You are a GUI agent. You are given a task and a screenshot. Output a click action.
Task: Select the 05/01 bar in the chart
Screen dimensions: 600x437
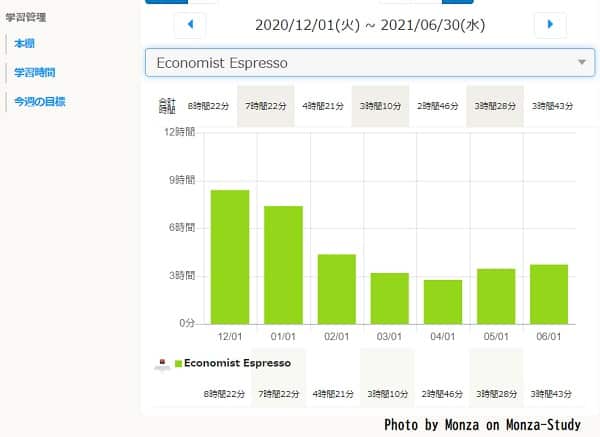coord(496,295)
